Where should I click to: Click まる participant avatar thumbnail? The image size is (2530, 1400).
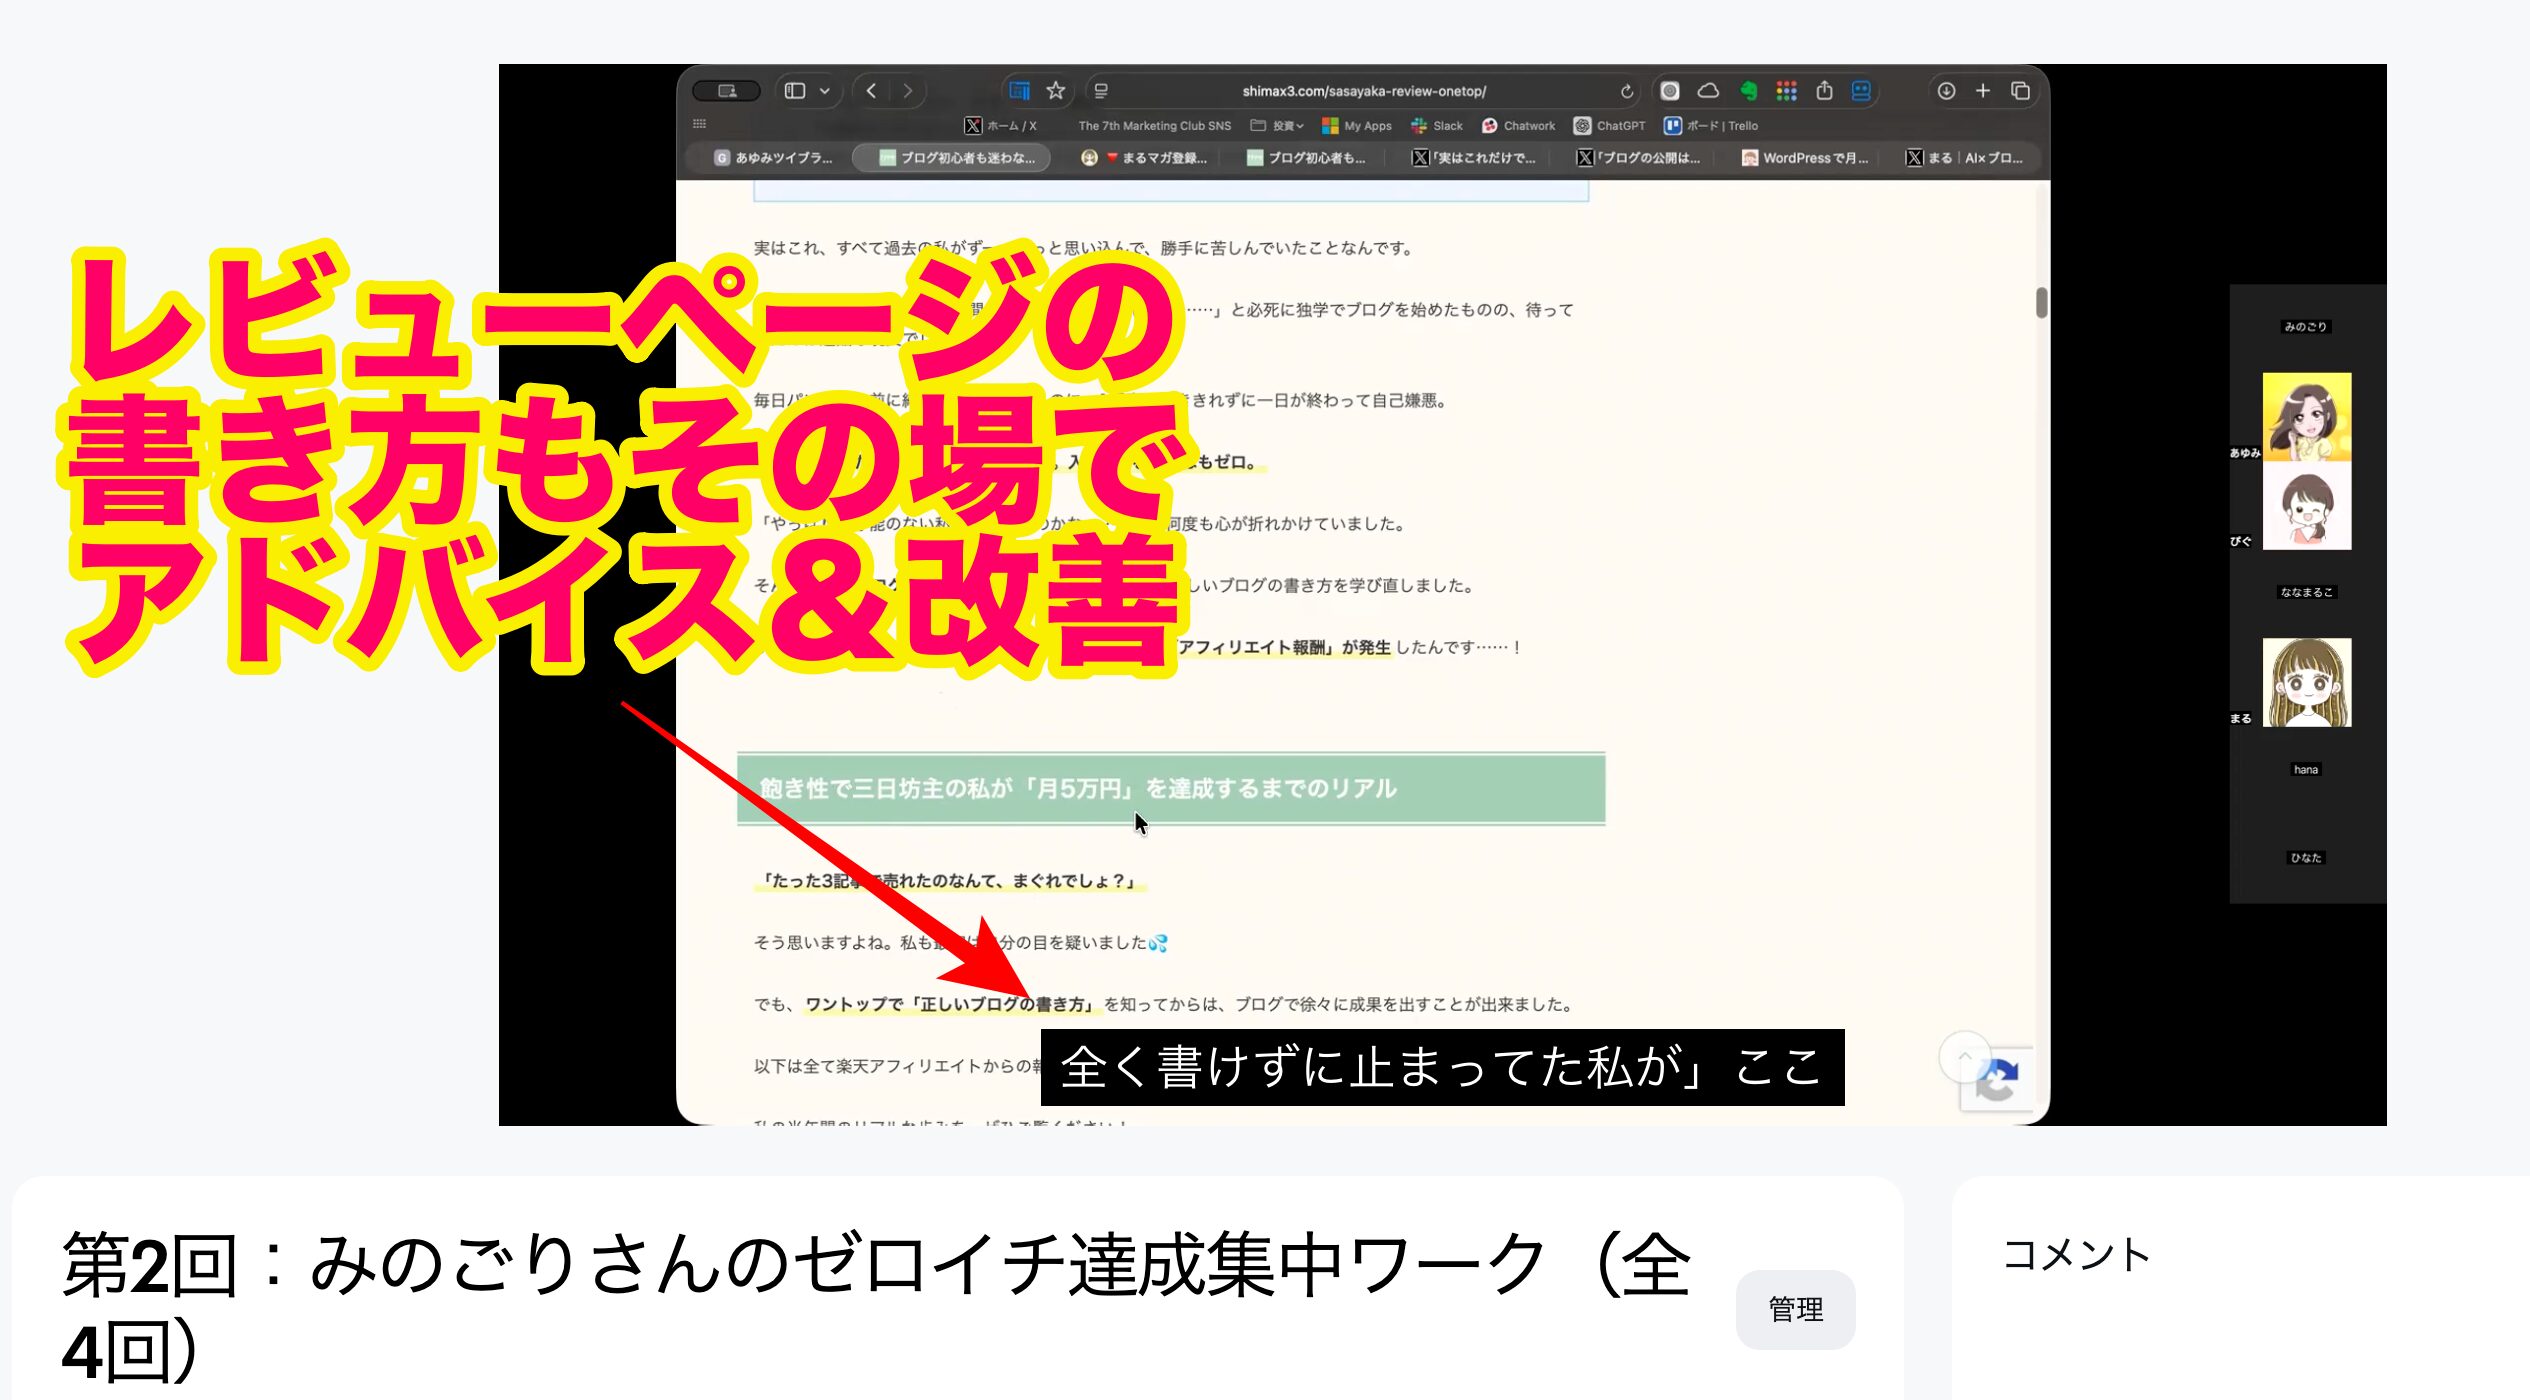point(2307,682)
